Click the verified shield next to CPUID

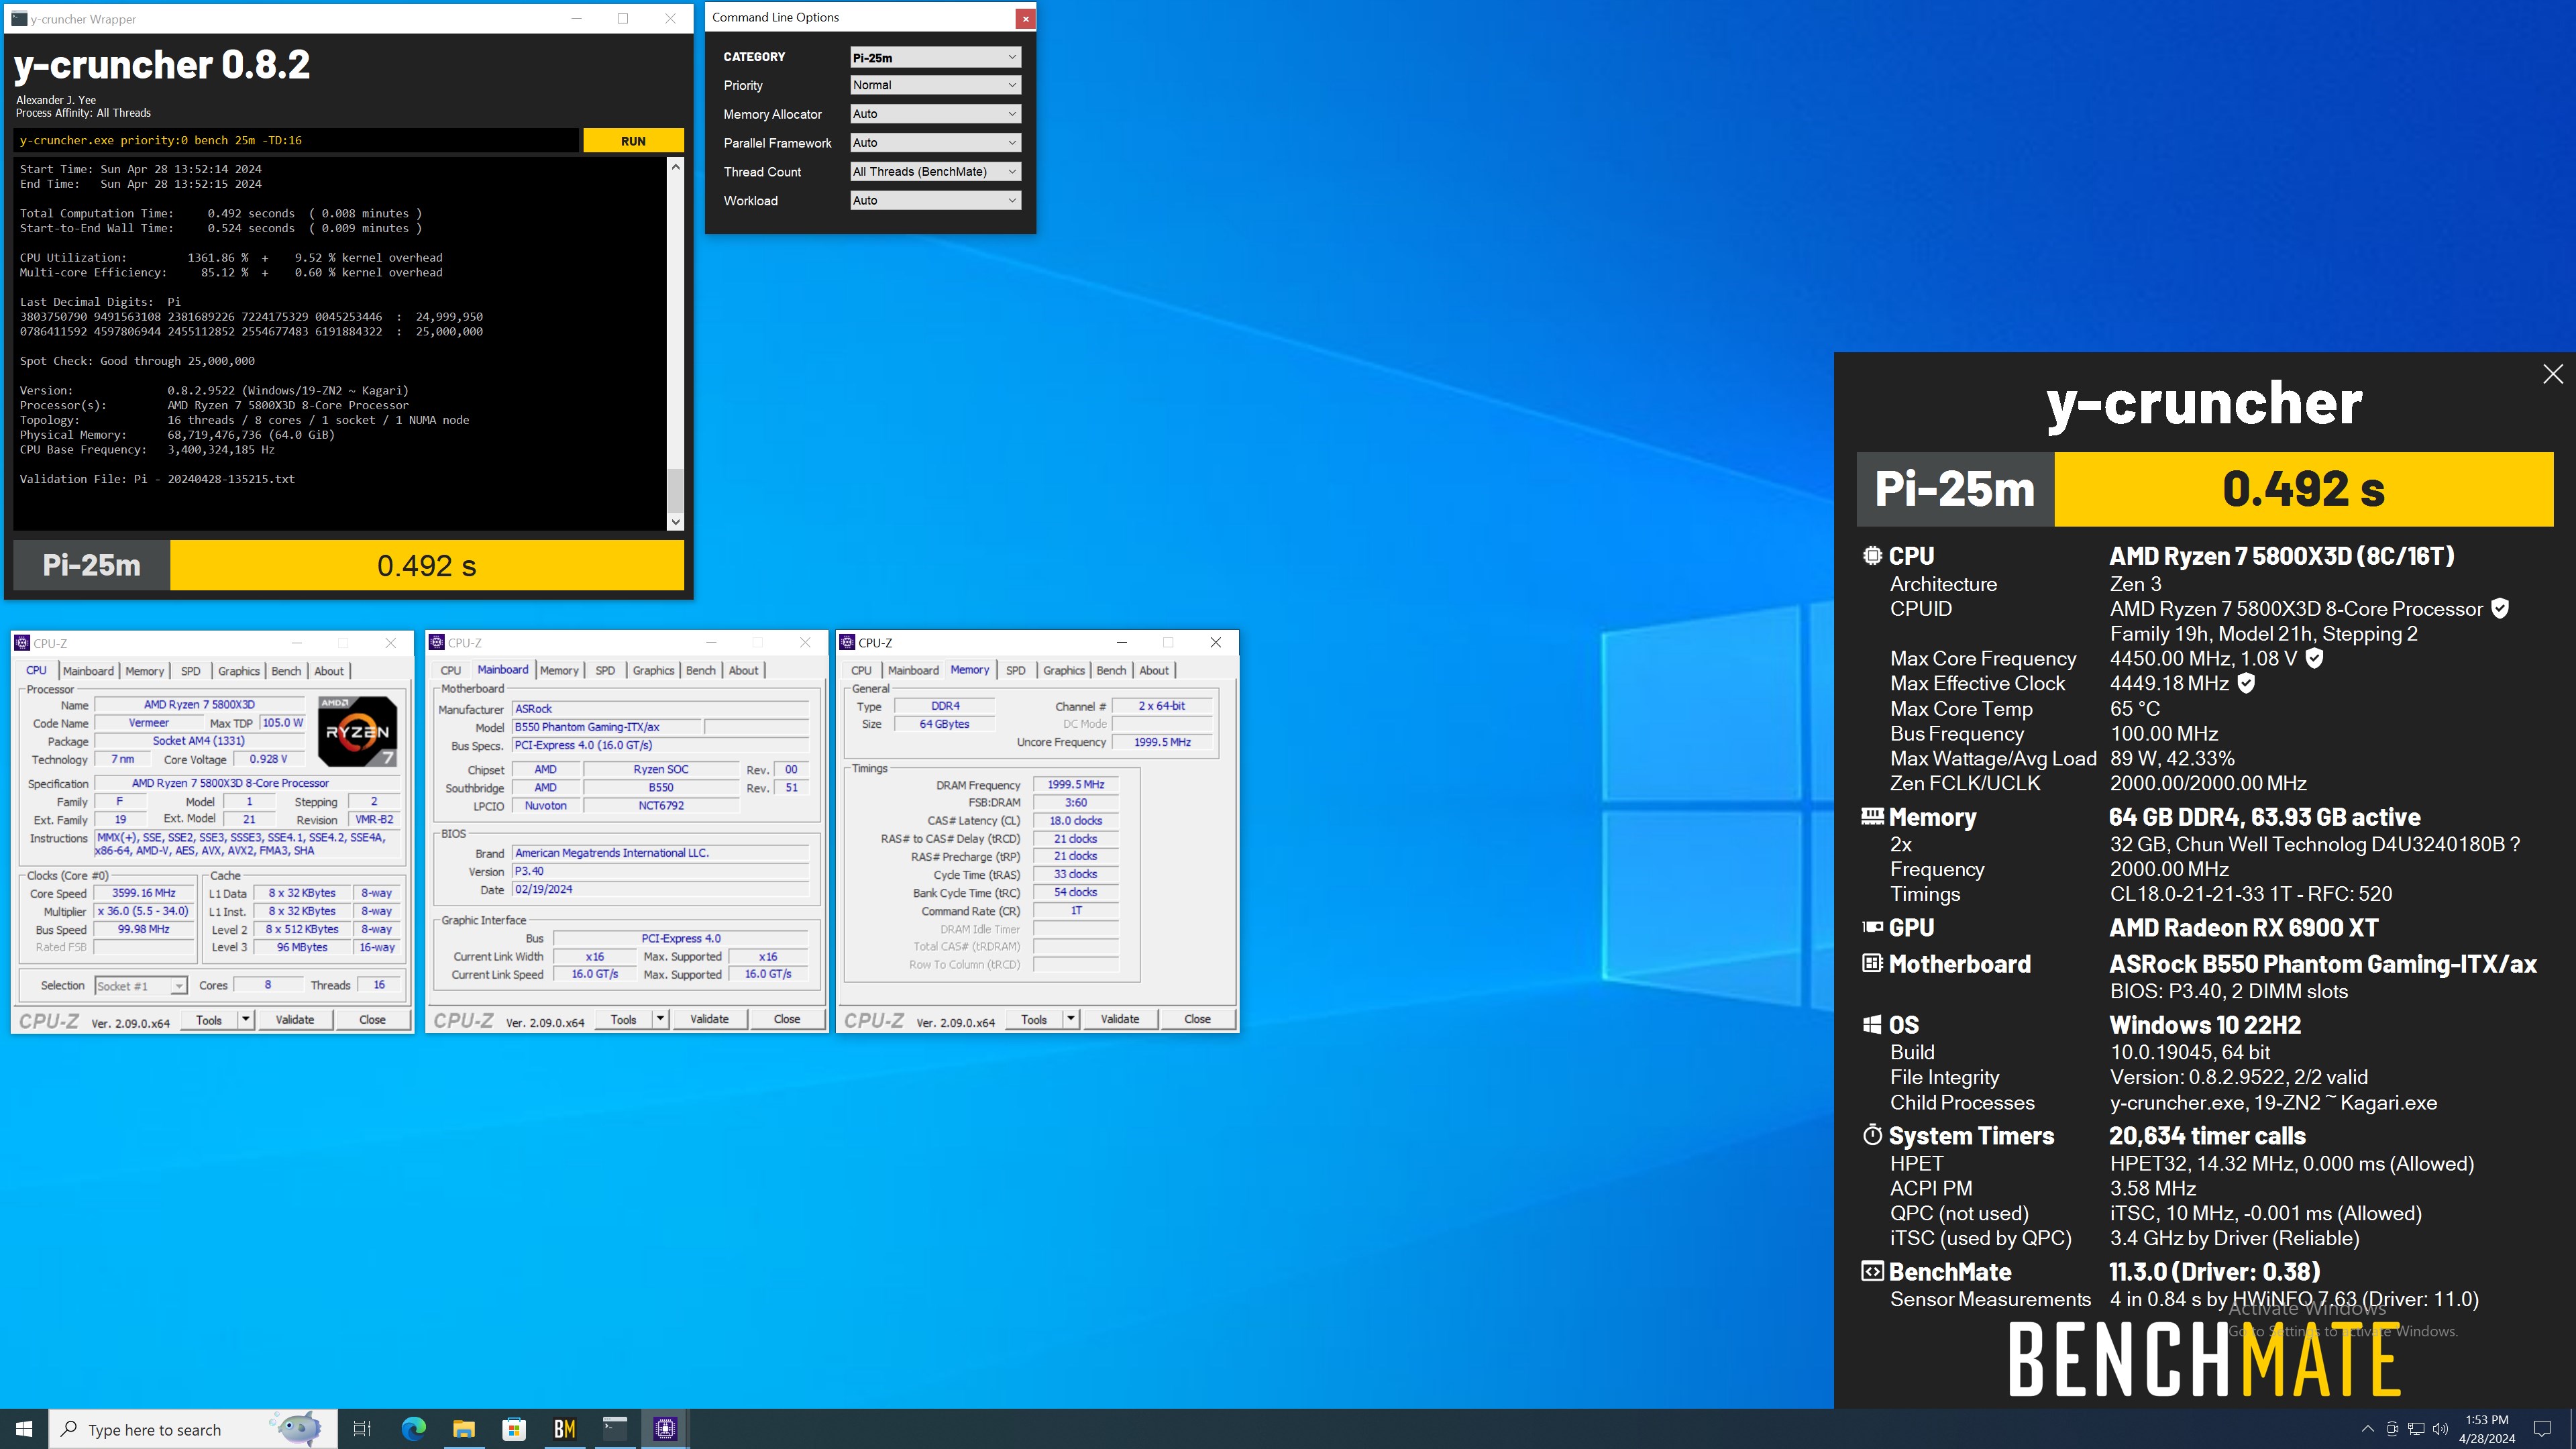coord(2500,608)
